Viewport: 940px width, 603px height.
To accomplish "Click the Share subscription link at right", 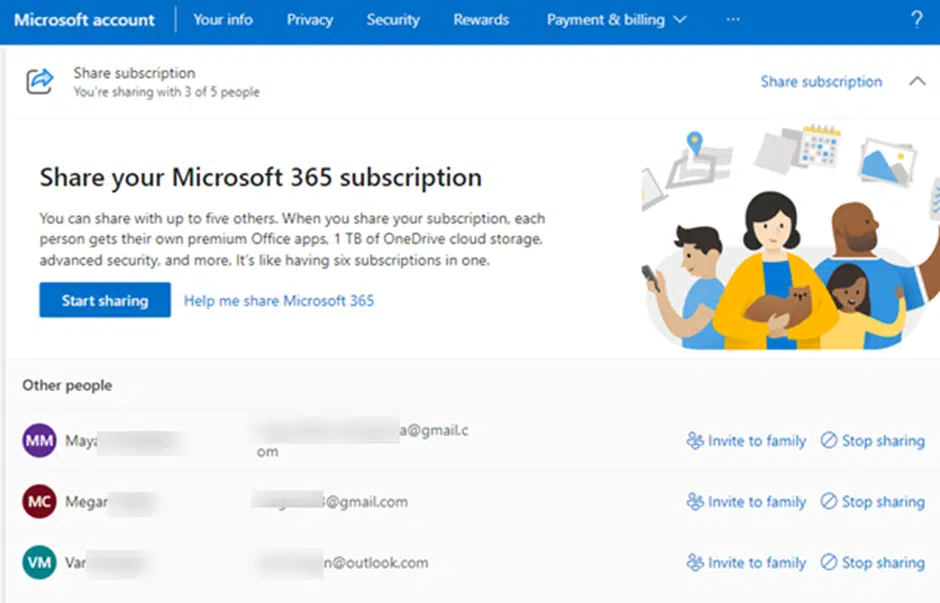I will 821,82.
